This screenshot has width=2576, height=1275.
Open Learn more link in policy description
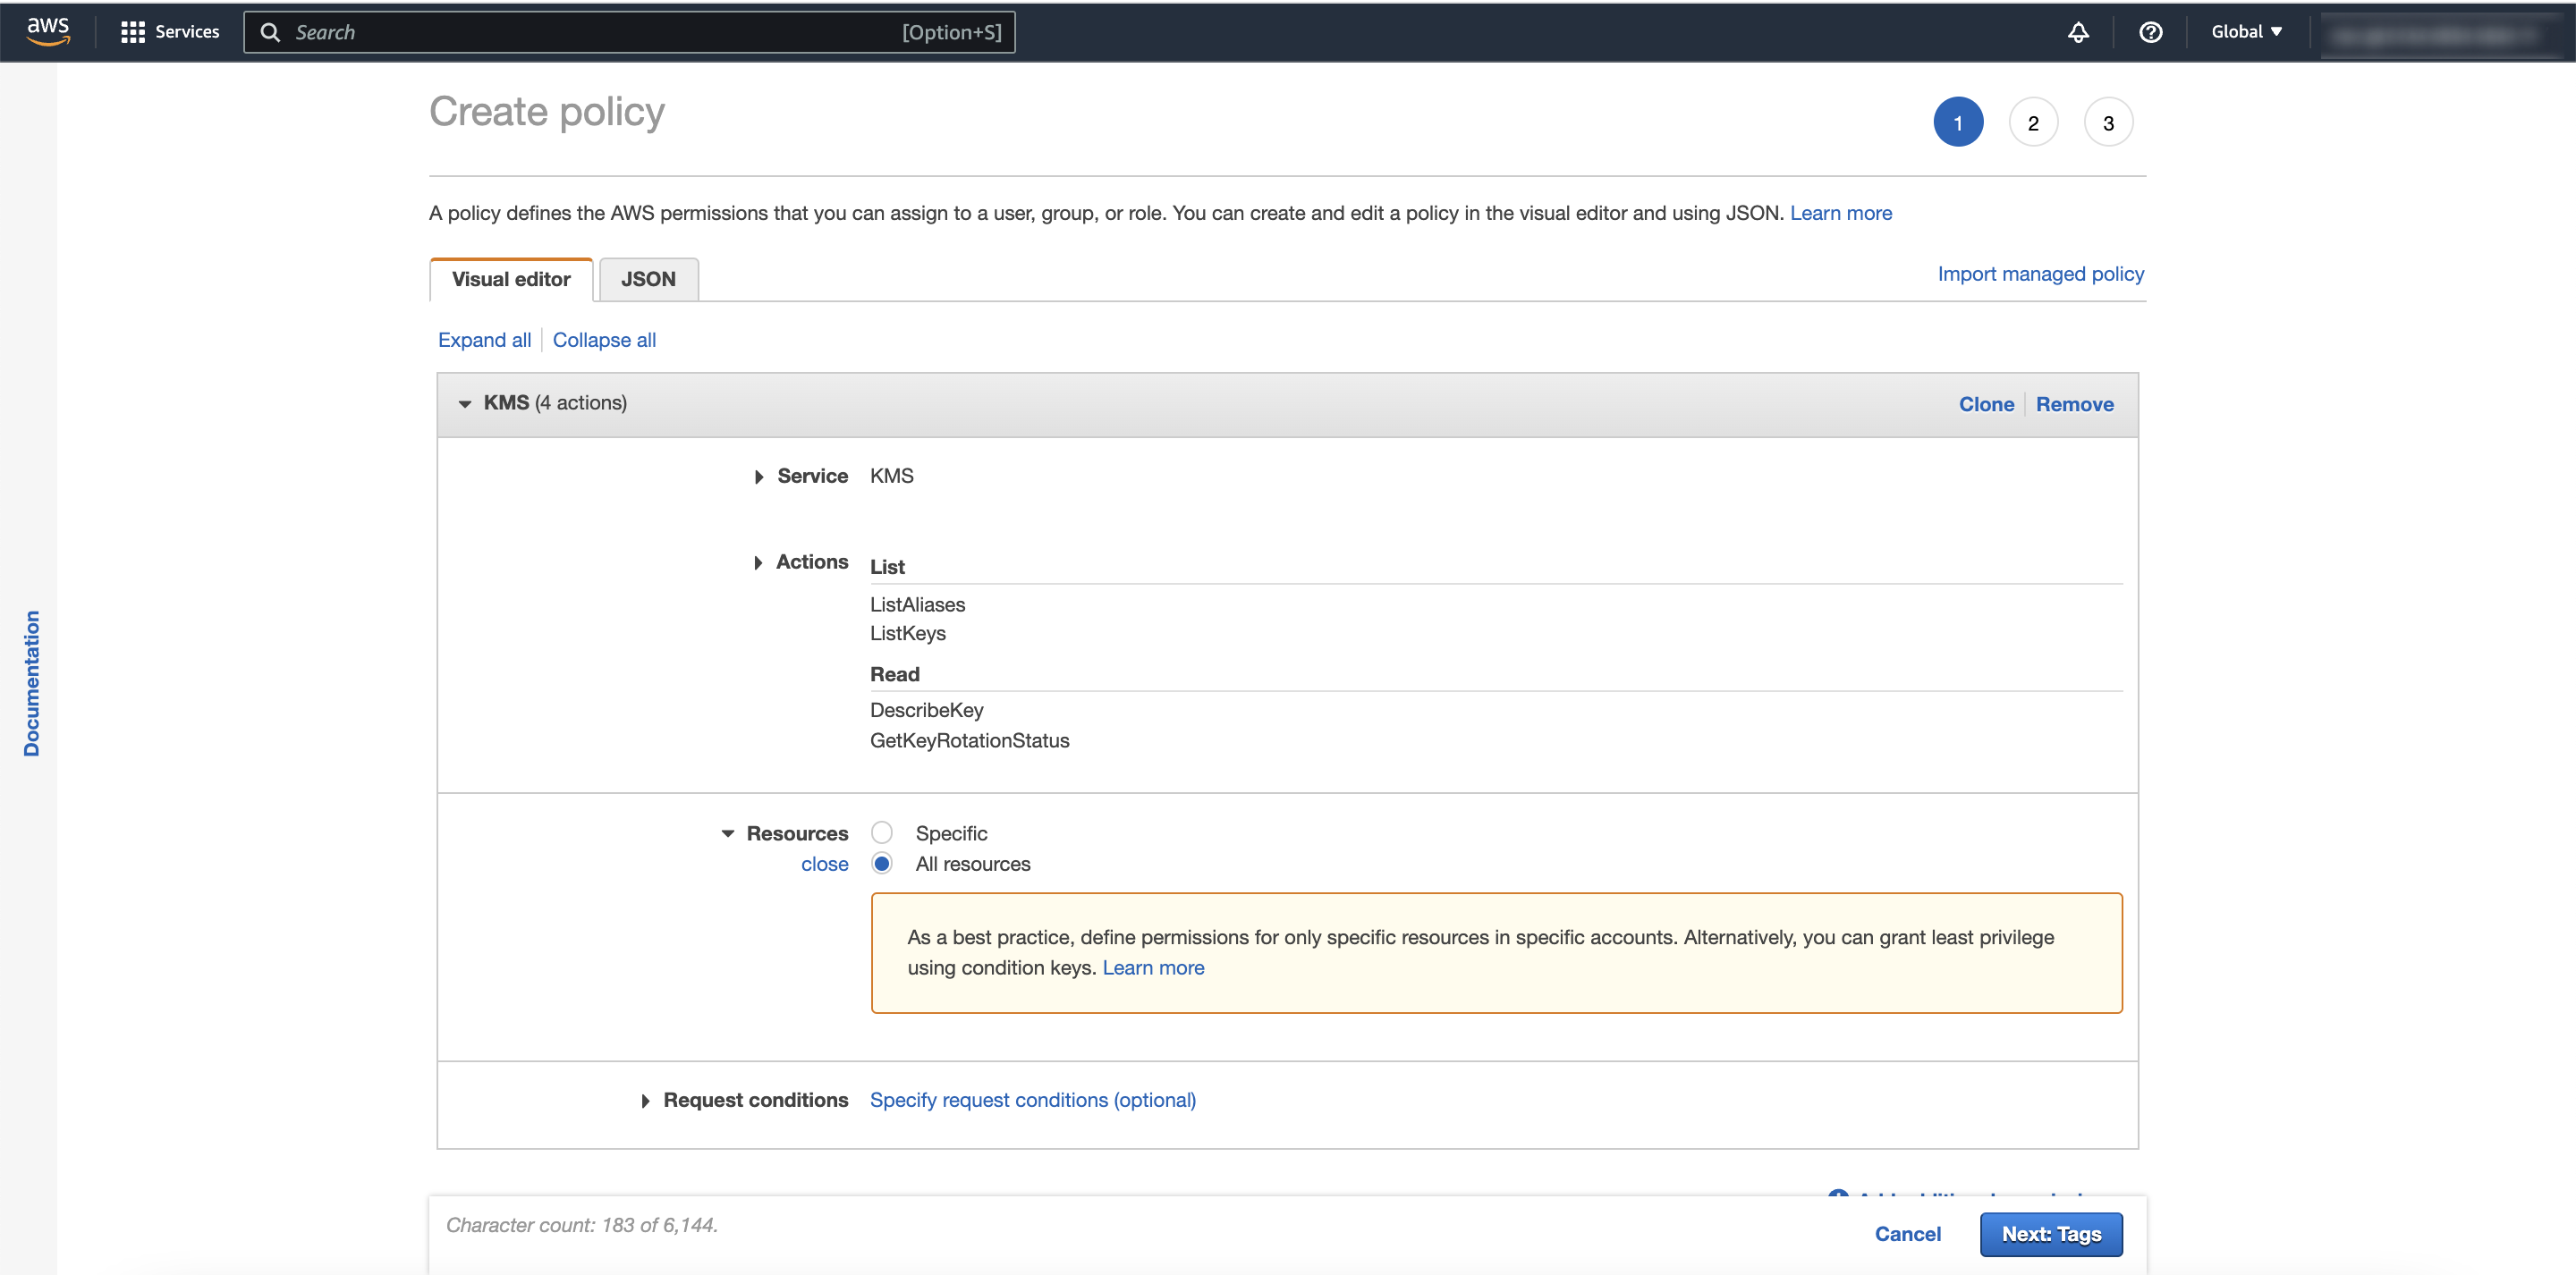(1841, 213)
